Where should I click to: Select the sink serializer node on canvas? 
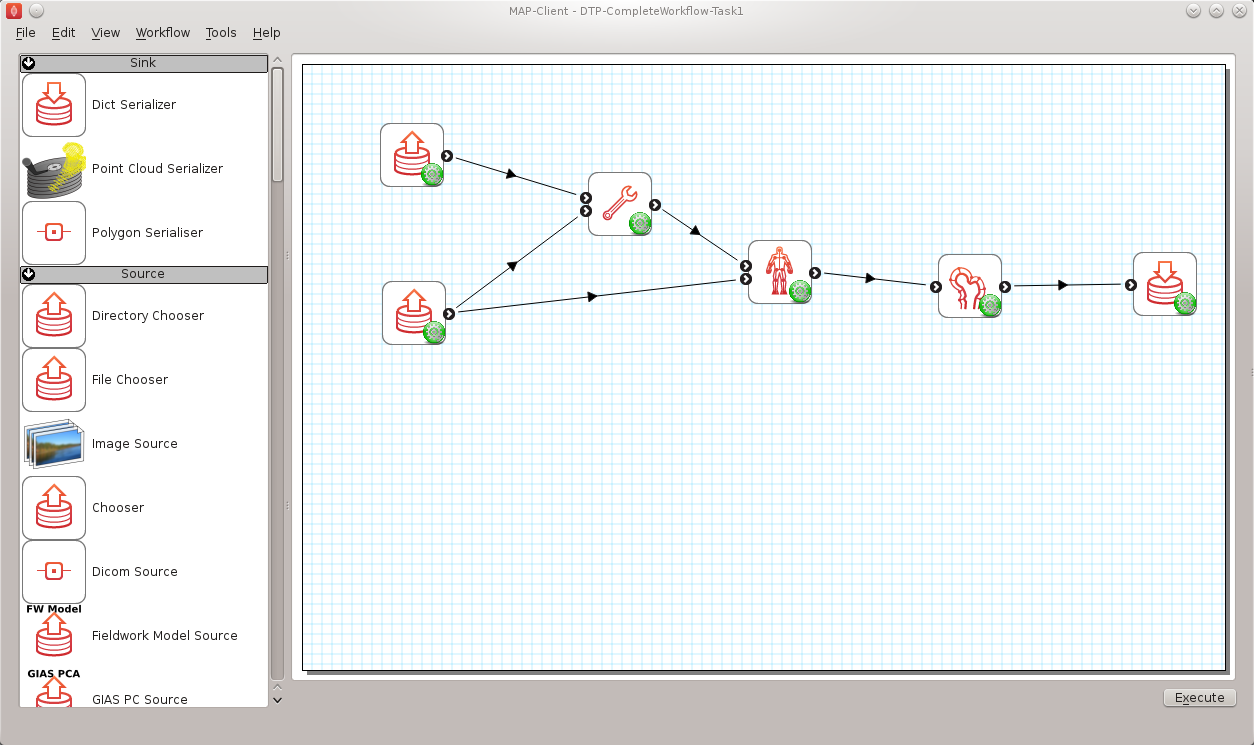pos(1165,284)
